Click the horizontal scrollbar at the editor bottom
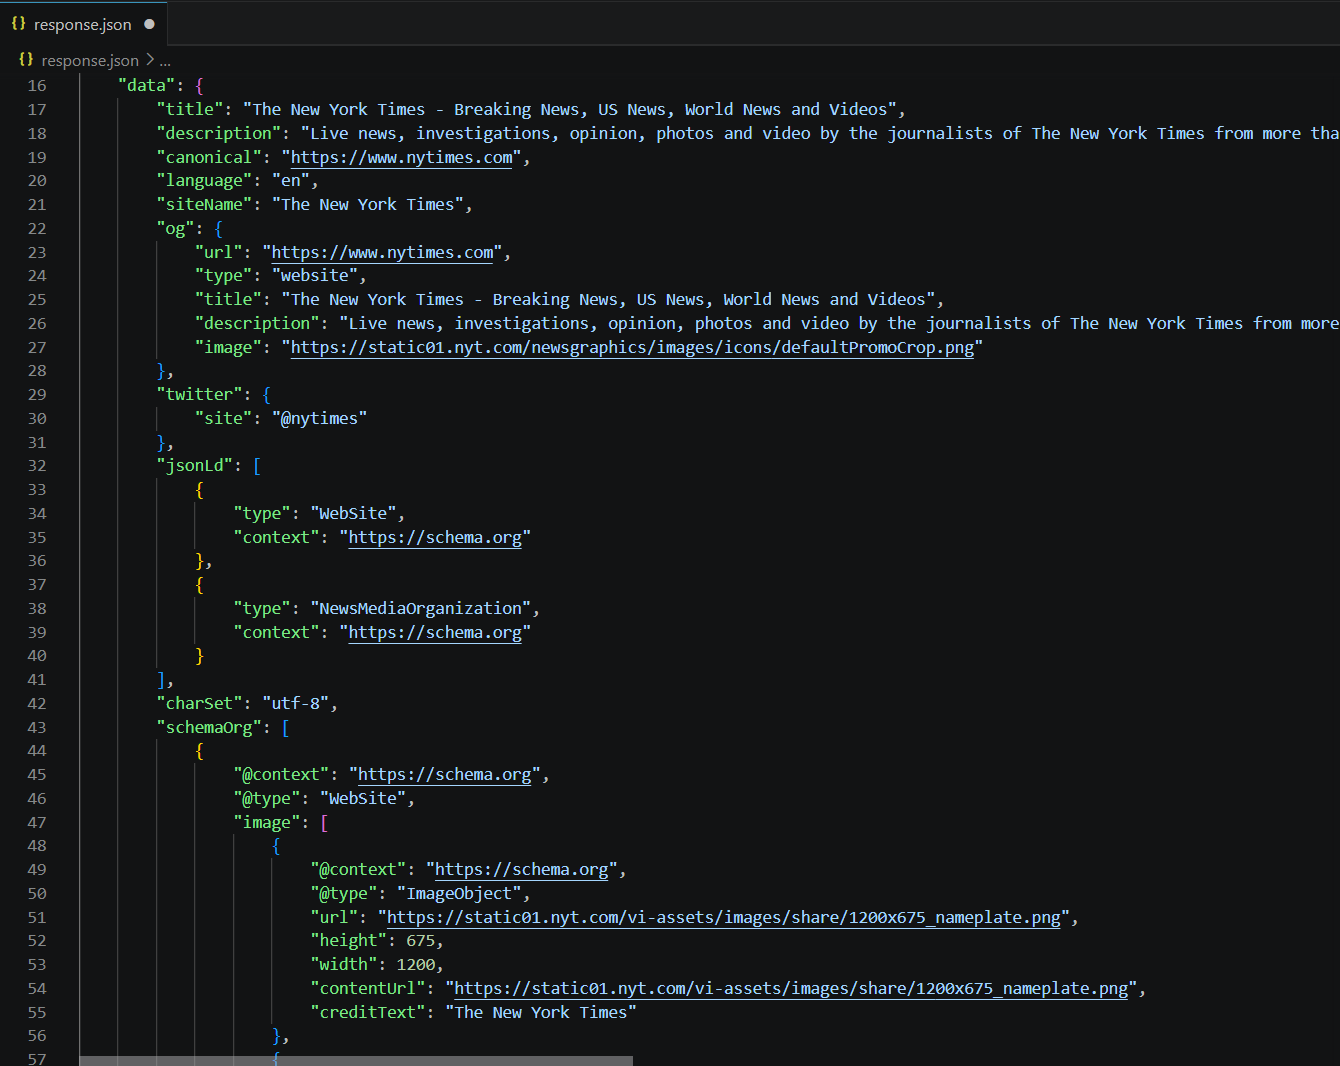1340x1066 pixels. (x=356, y=1060)
